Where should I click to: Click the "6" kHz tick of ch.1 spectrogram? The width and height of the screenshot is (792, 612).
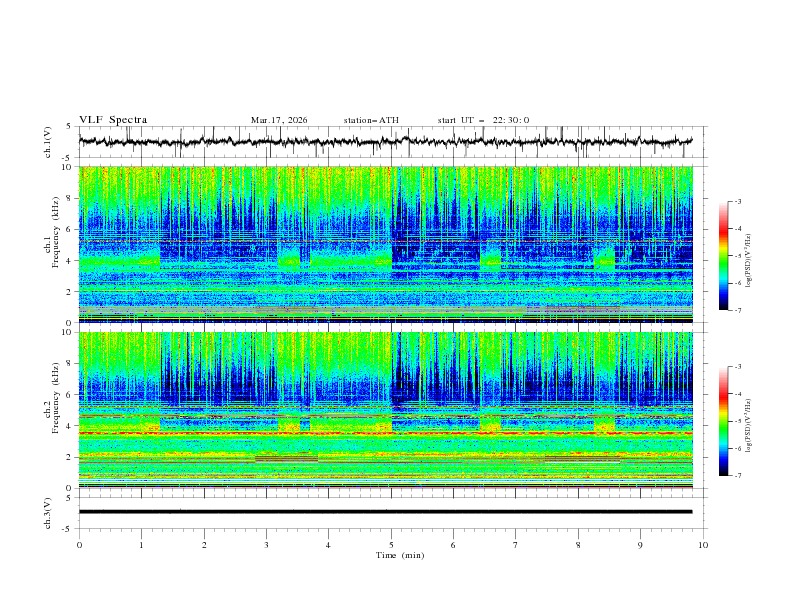[70, 229]
